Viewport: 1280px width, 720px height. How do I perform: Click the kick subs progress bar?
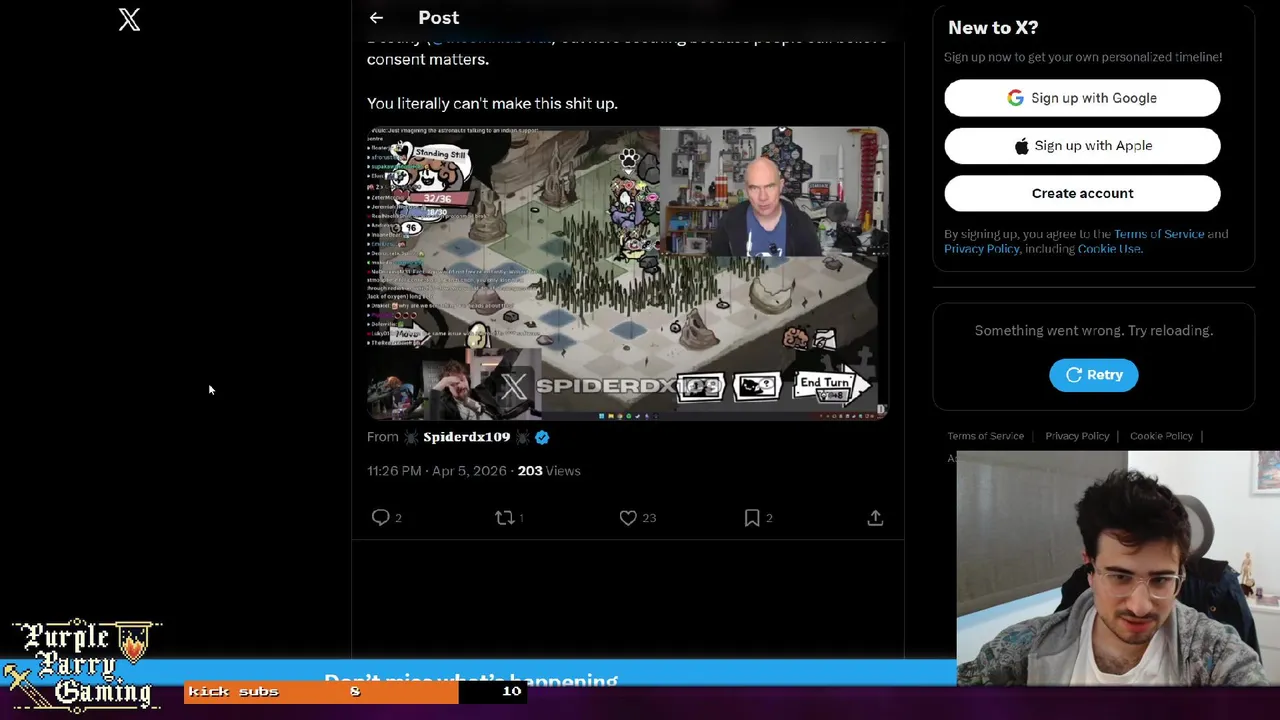click(355, 691)
